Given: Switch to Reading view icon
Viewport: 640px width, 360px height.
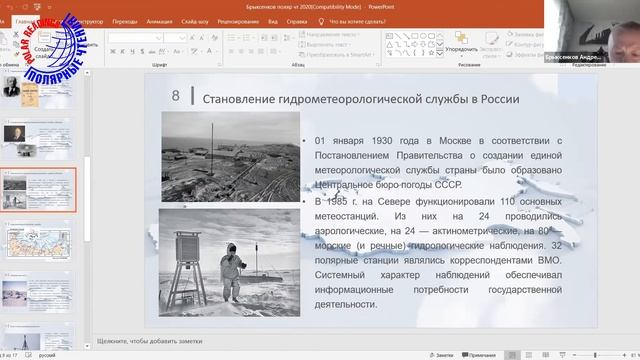Looking at the screenshot, I should [545, 355].
